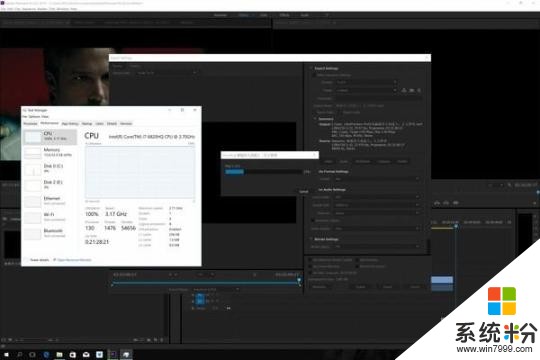Click the encoding progress bar
This screenshot has width=540, height=360.
pyautogui.click(x=263, y=172)
